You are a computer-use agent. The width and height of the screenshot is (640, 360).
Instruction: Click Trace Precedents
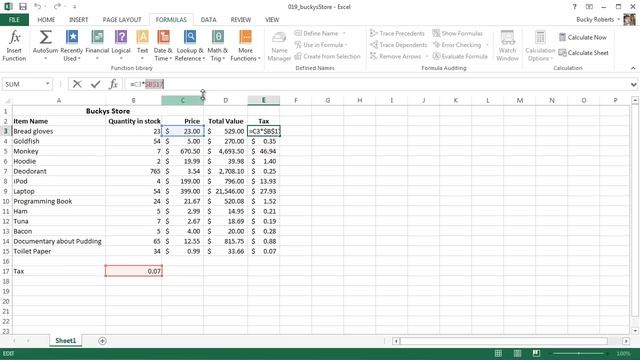pos(397,33)
